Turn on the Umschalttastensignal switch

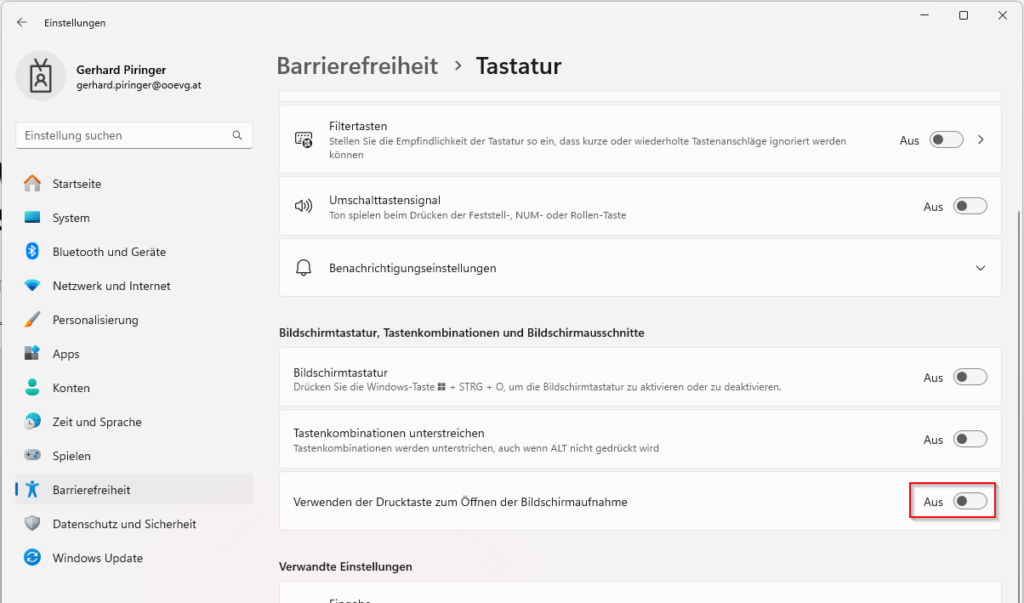[970, 207]
